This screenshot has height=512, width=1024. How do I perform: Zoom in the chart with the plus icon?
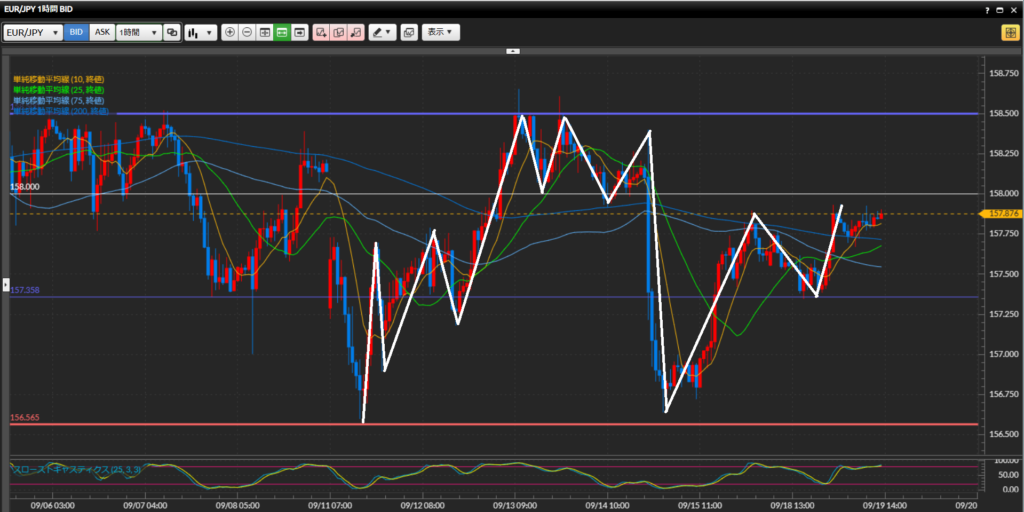point(230,32)
